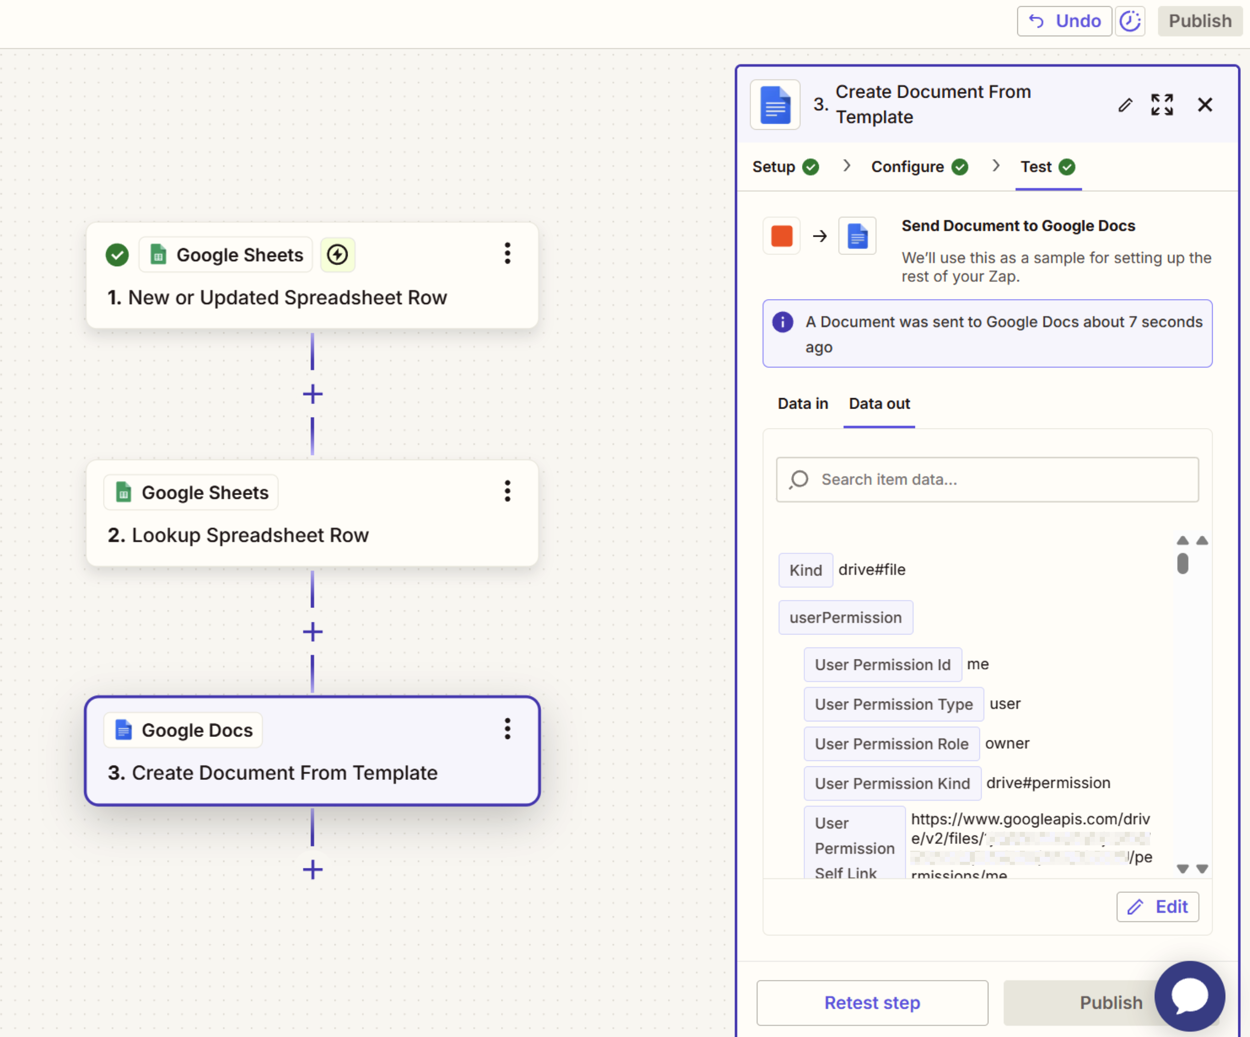Click the drive#permission value

1048,783
